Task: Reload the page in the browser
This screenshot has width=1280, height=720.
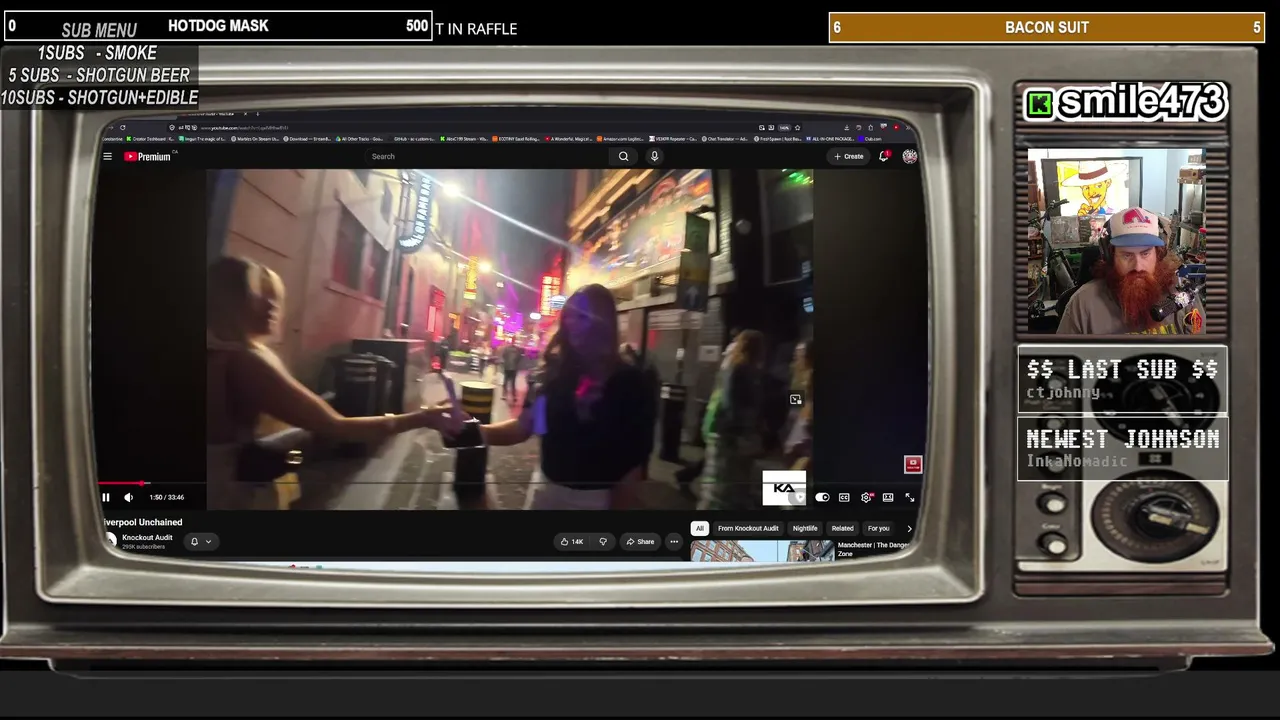Action: [123, 127]
